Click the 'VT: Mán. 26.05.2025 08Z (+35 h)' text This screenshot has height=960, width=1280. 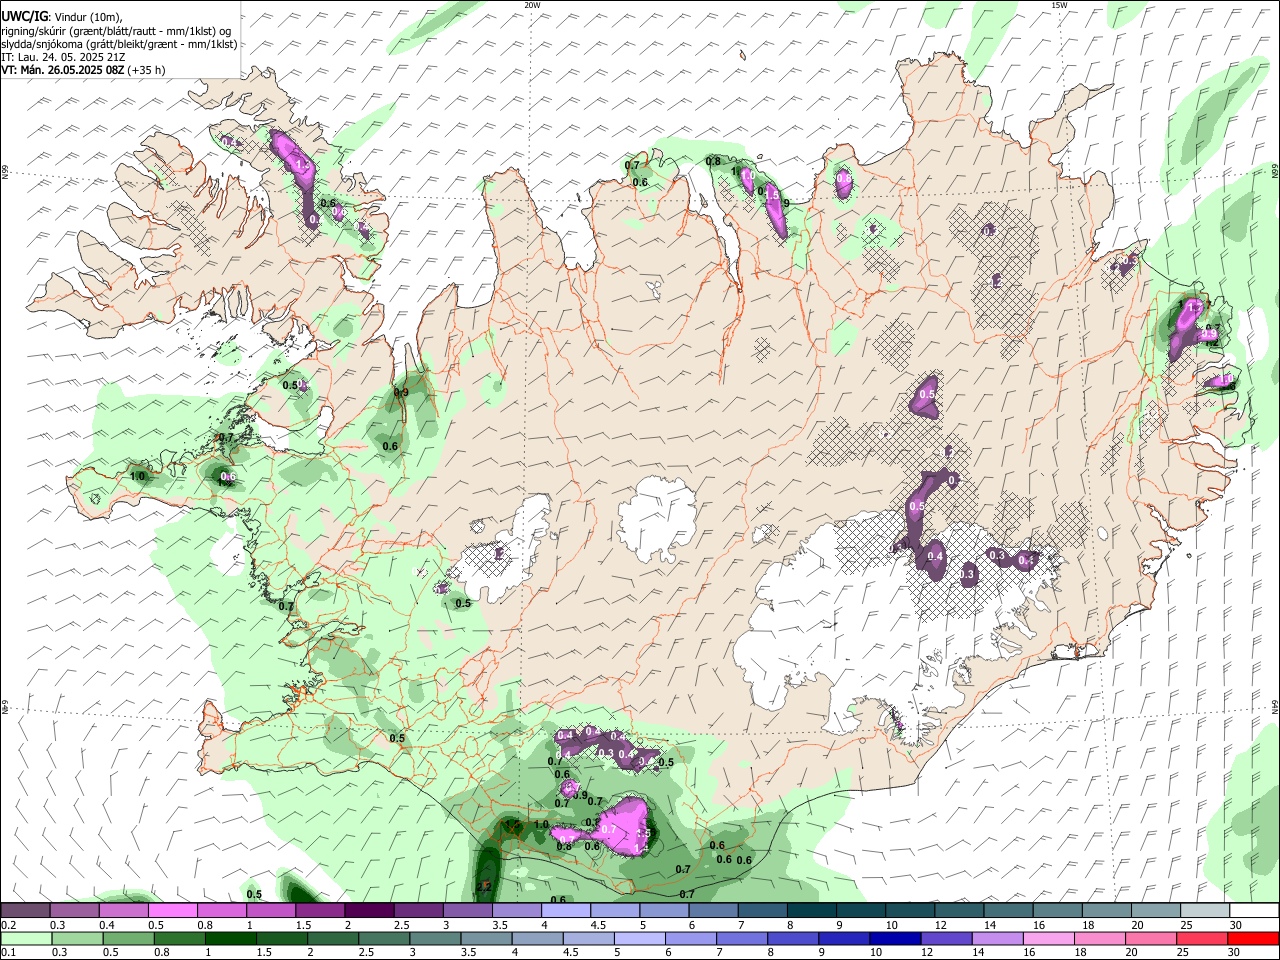click(83, 70)
